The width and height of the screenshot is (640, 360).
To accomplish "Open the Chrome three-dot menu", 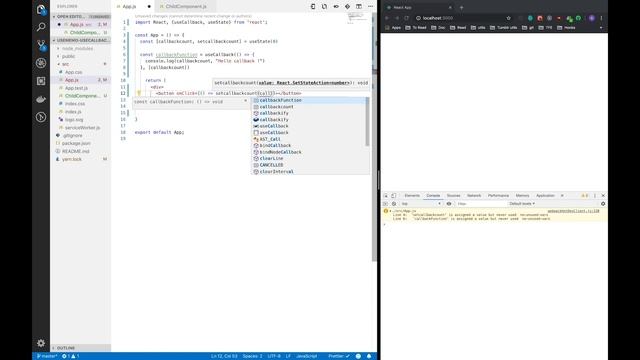I will click(601, 18).
